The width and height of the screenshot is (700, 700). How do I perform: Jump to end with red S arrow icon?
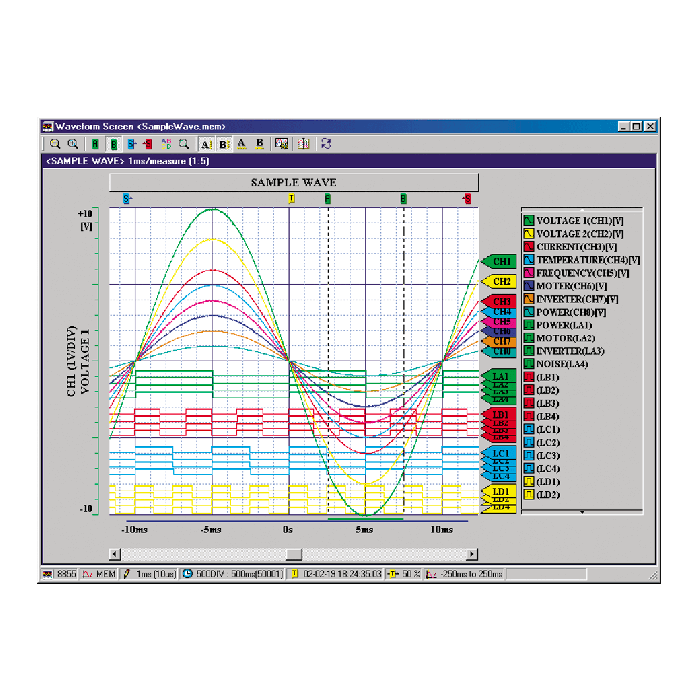[148, 144]
